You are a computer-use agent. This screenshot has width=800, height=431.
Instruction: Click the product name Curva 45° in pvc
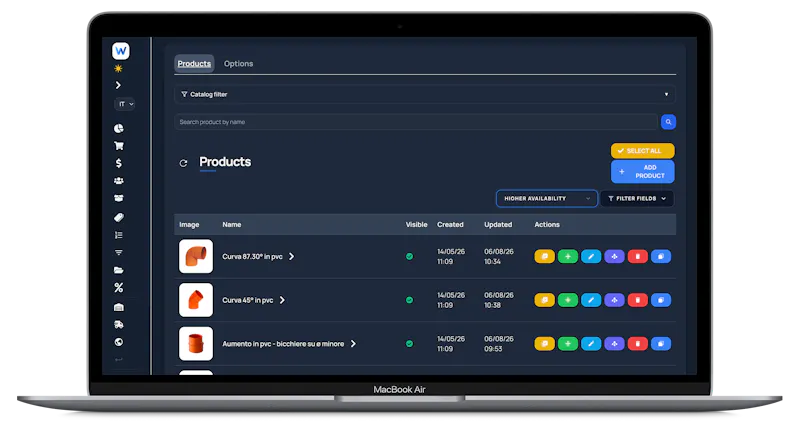click(247, 300)
